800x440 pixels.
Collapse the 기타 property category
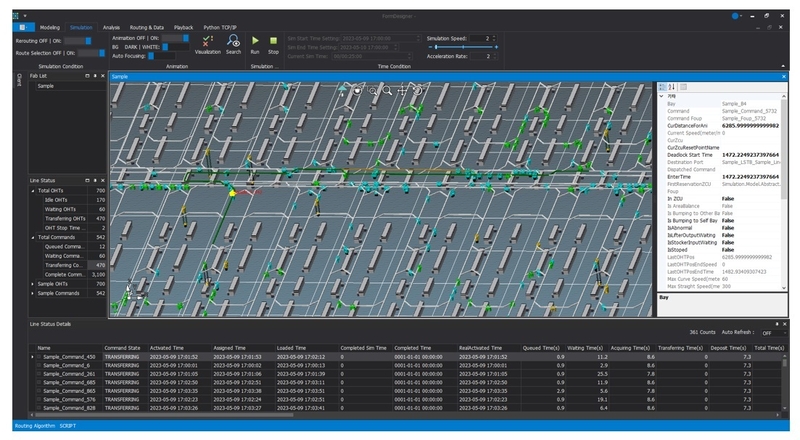click(x=662, y=96)
